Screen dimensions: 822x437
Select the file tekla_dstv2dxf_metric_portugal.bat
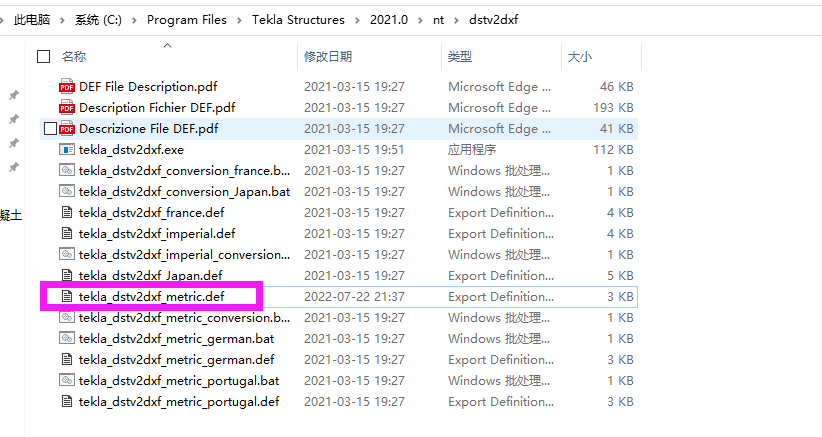click(179, 380)
